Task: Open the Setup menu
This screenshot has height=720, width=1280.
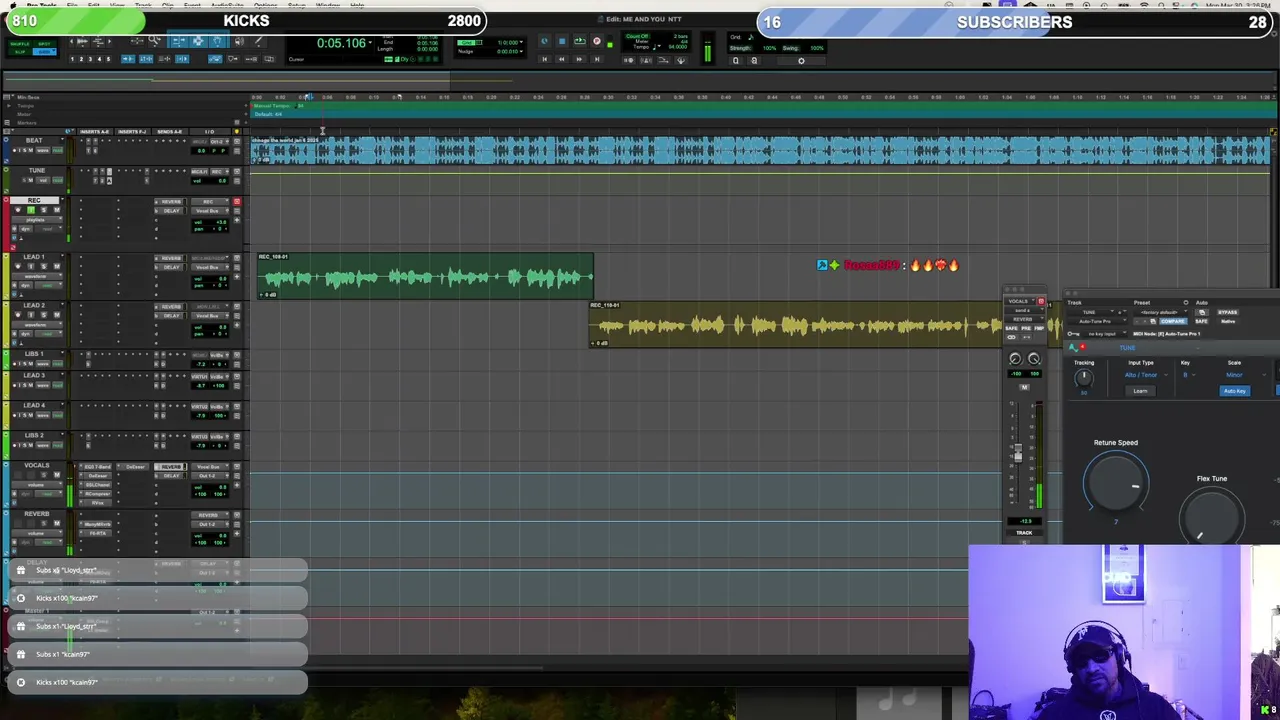Action: coord(297,5)
